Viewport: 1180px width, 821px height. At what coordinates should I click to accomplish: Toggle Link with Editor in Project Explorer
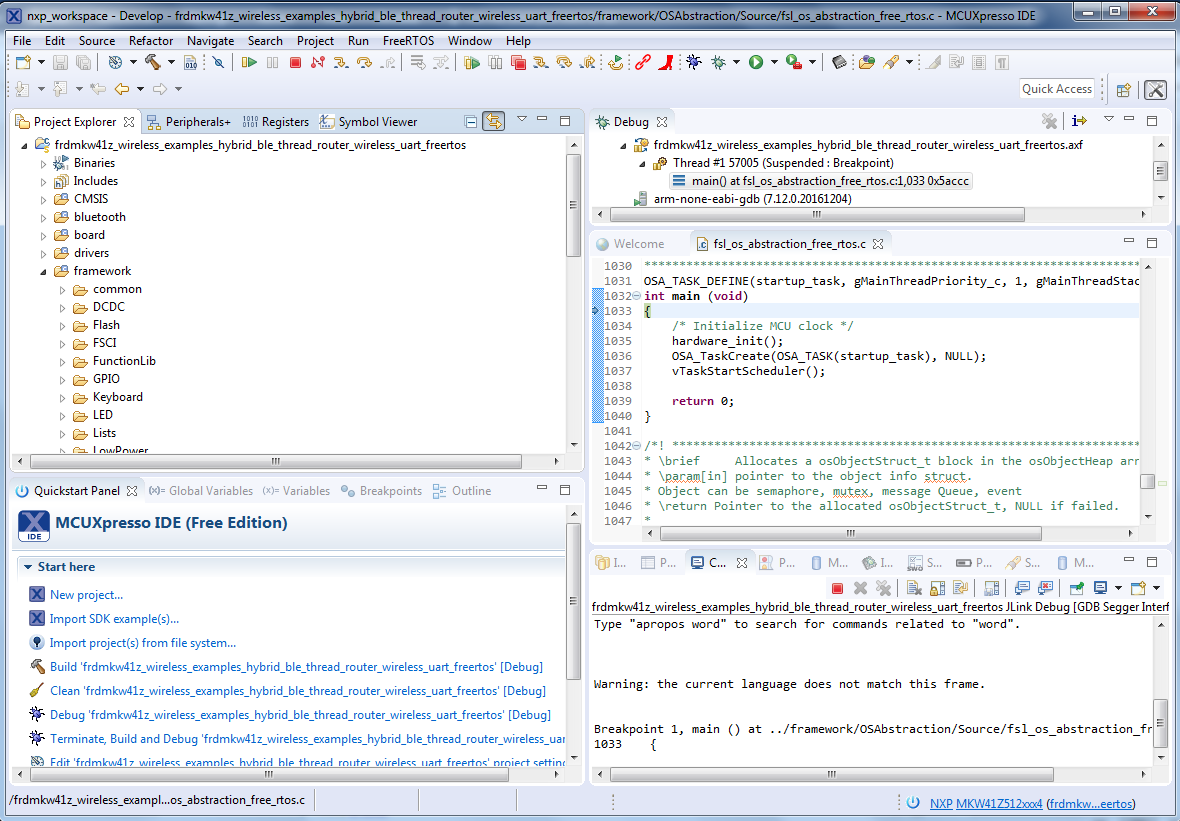[493, 122]
